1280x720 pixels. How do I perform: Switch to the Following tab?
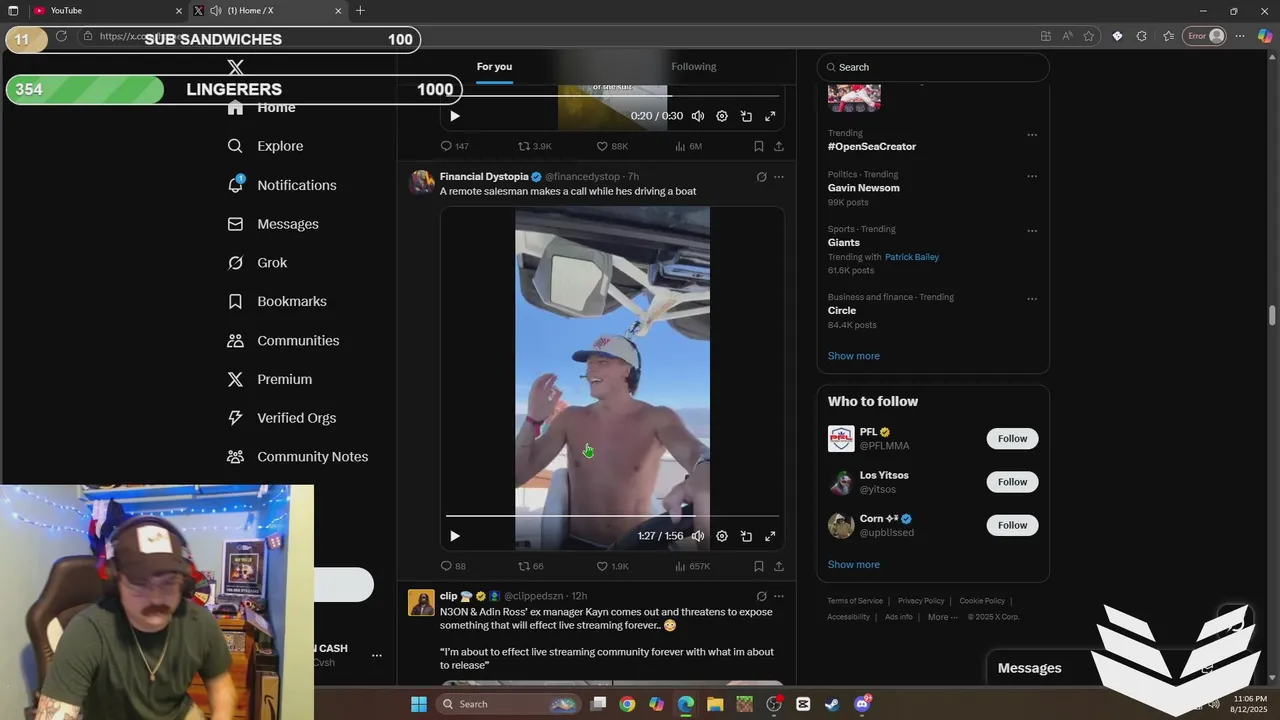[693, 67]
